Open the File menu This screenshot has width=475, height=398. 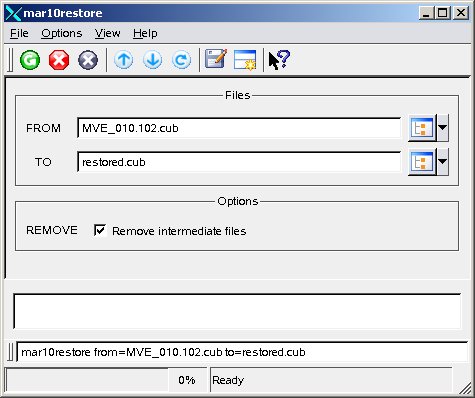pos(19,33)
